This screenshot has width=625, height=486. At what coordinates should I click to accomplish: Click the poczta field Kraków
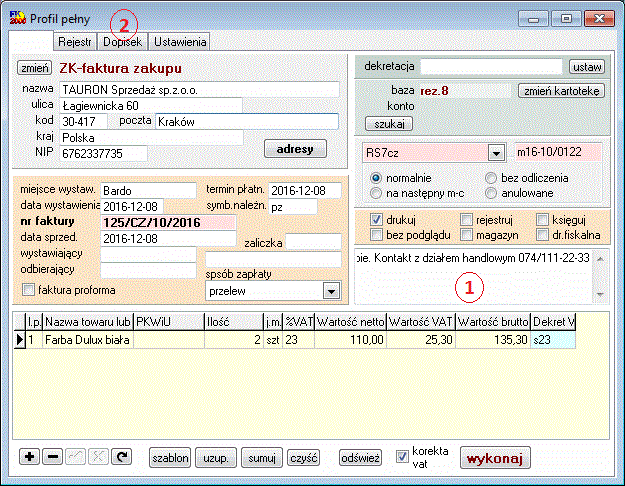[247, 122]
